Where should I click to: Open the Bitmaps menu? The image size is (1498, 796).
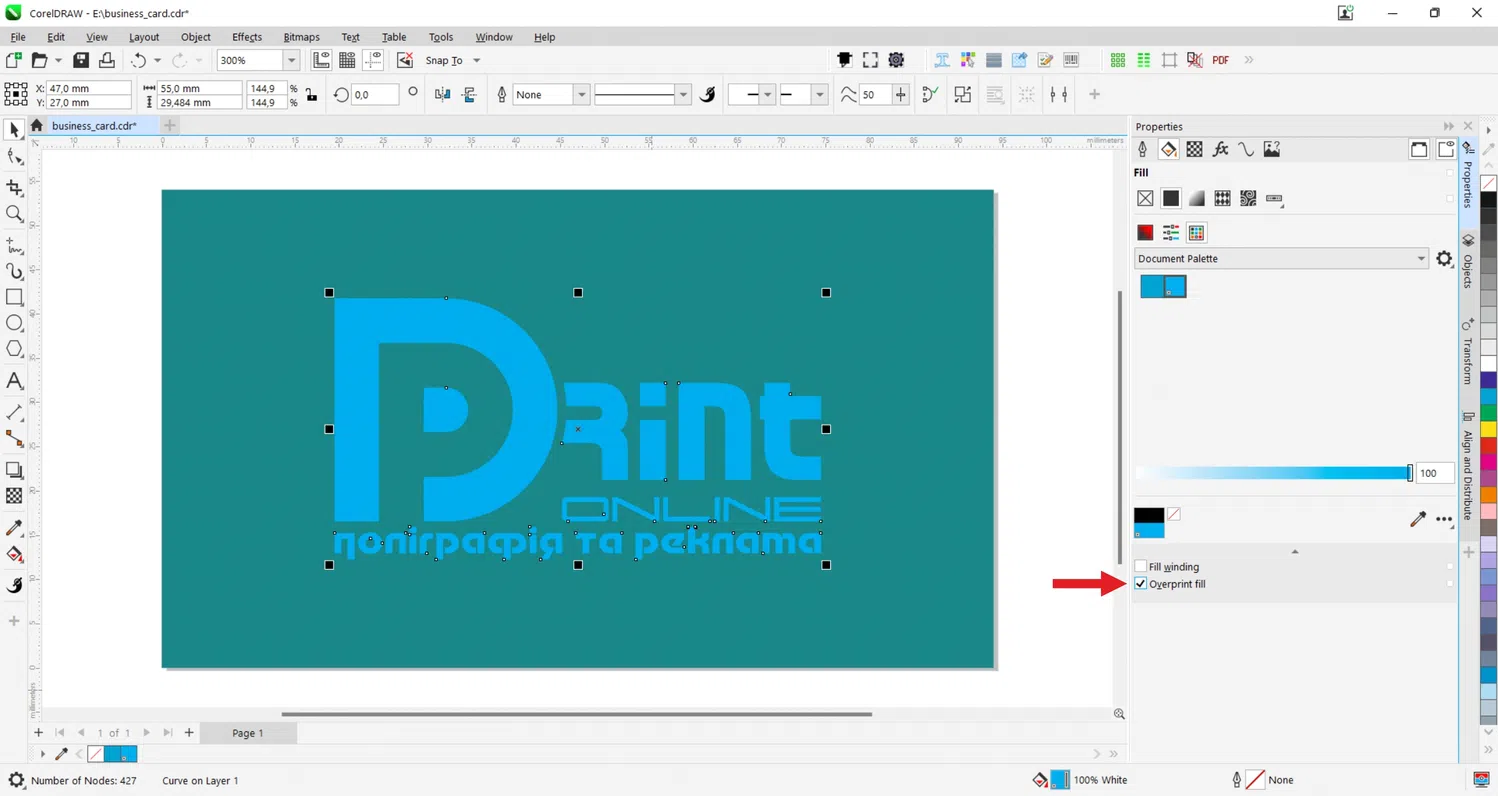coord(301,37)
